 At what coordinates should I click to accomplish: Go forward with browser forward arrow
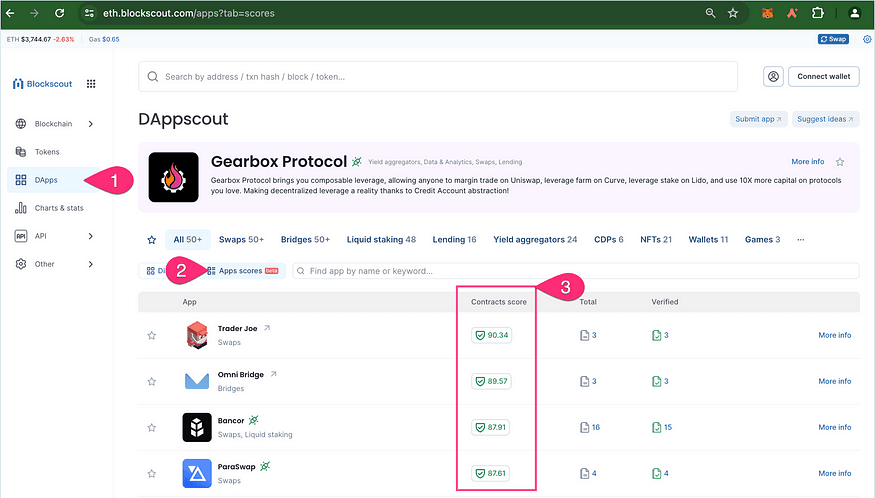pyautogui.click(x=35, y=13)
